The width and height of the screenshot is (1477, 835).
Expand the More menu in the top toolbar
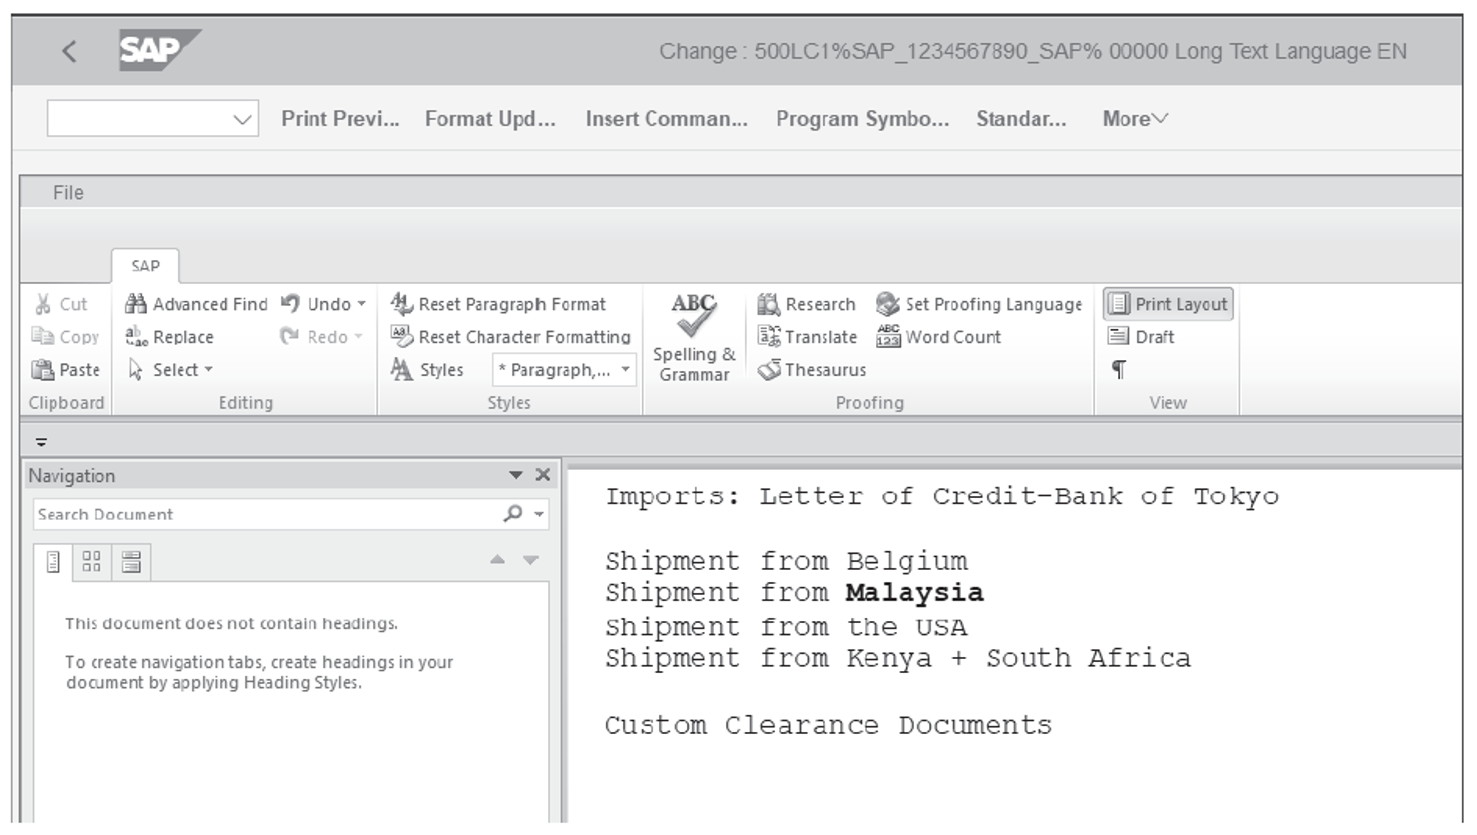1133,118
